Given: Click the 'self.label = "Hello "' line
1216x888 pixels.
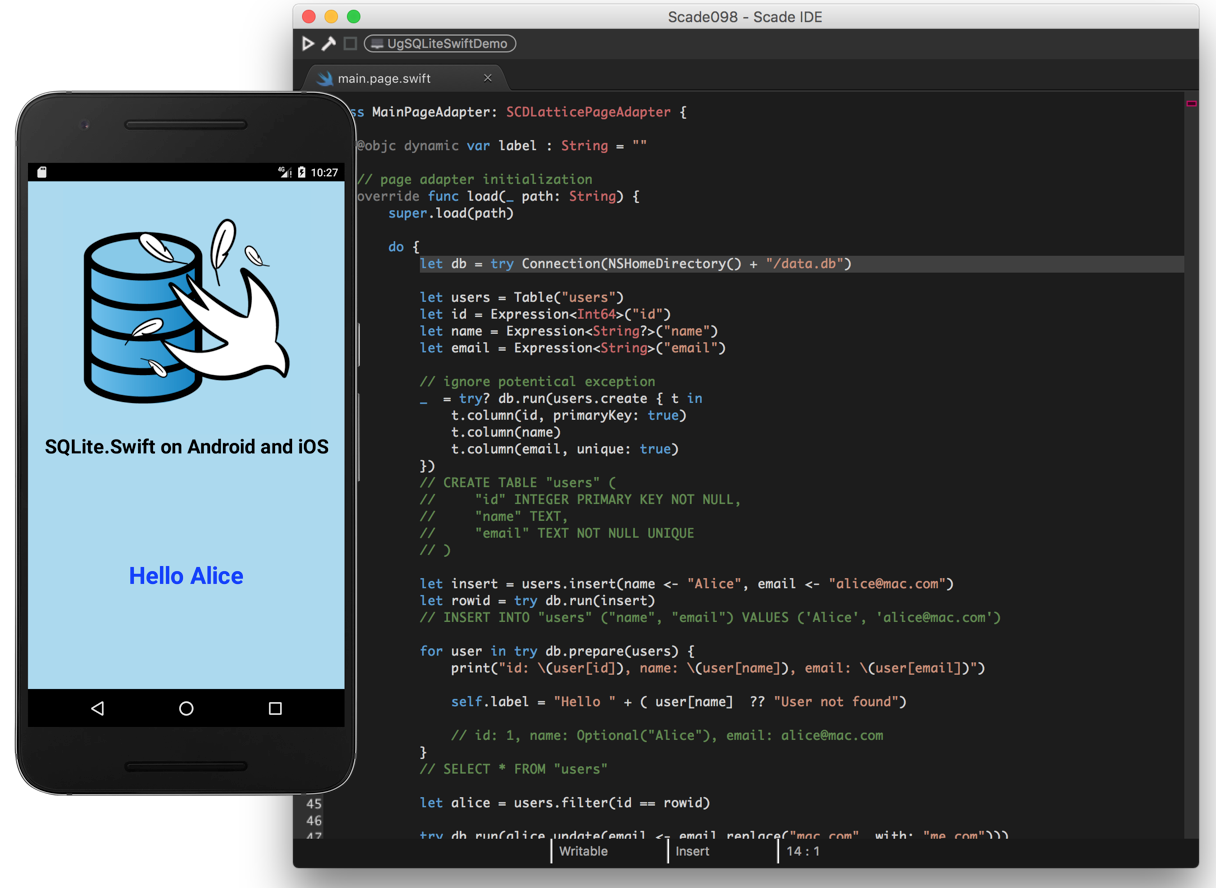Looking at the screenshot, I should click(x=679, y=701).
